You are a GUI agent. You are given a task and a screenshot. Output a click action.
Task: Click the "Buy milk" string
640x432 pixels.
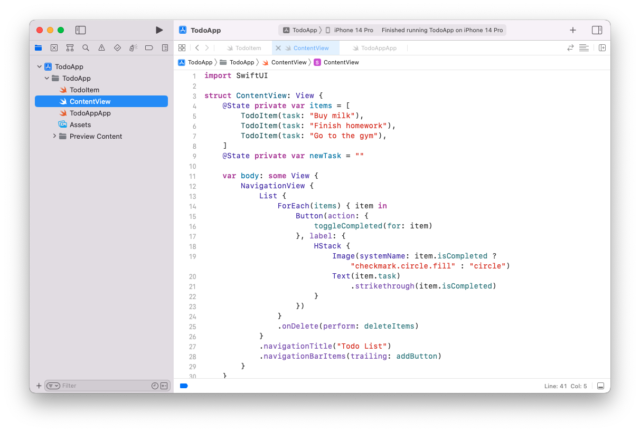tap(332, 116)
